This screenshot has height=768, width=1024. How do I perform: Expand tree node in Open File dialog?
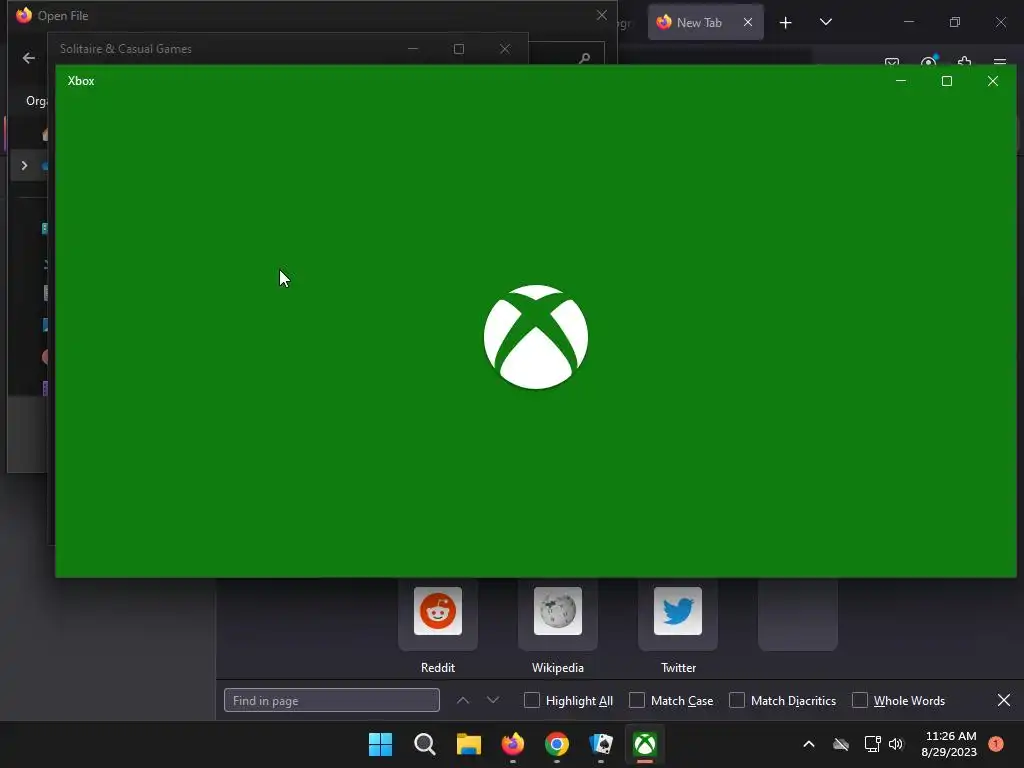[24, 165]
